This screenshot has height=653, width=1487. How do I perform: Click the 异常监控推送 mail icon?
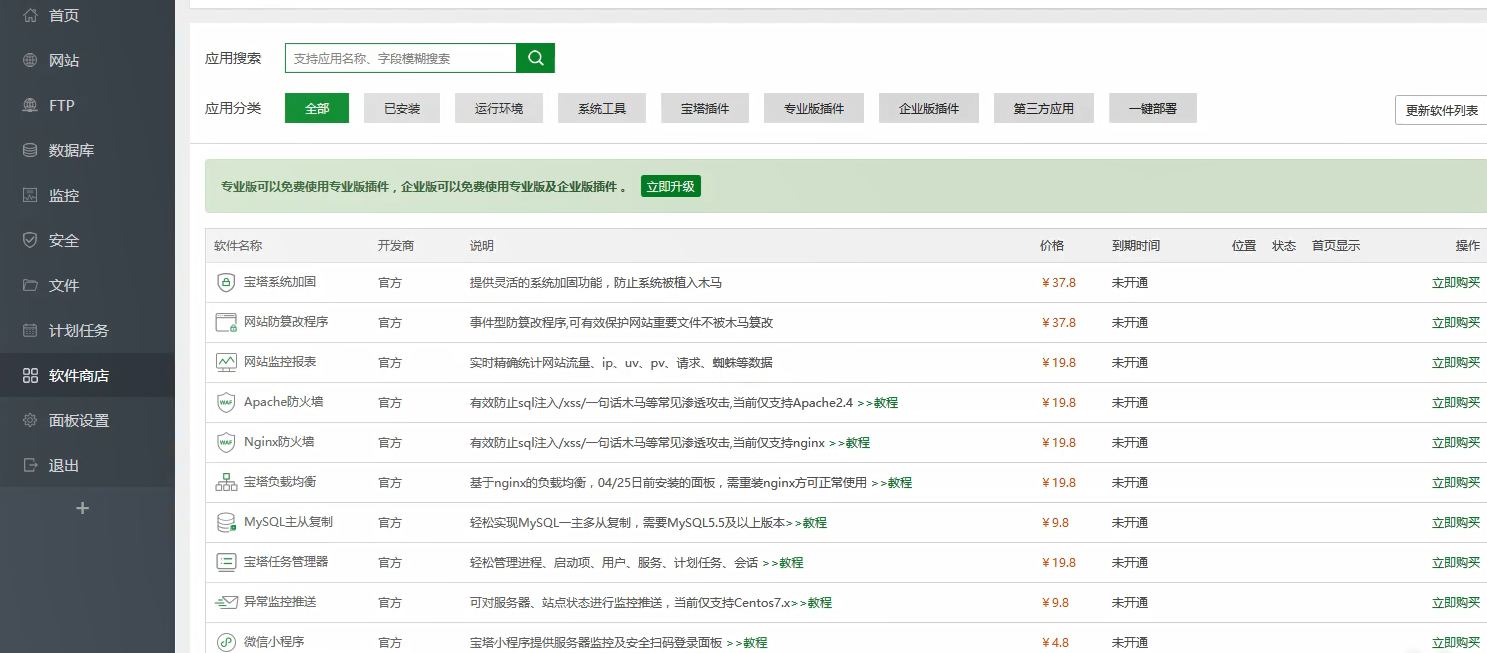[226, 602]
